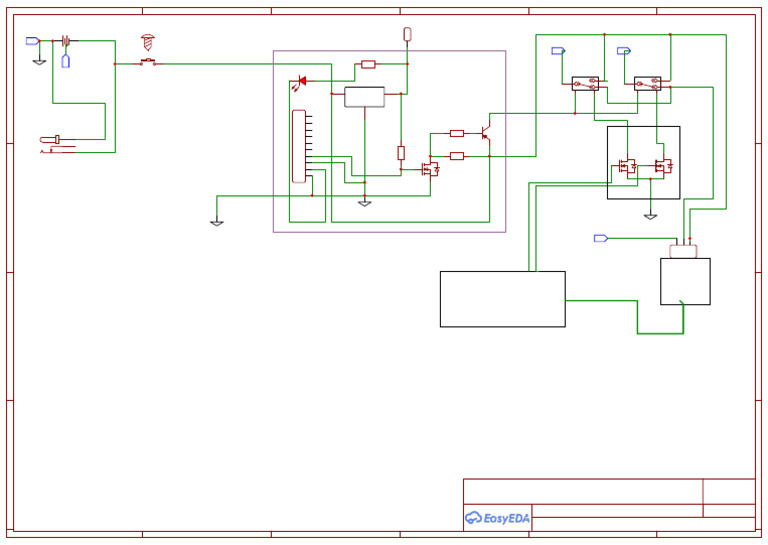Viewport: 768px width, 545px height.
Task: Select the tall pin header connector
Action: coord(299,147)
